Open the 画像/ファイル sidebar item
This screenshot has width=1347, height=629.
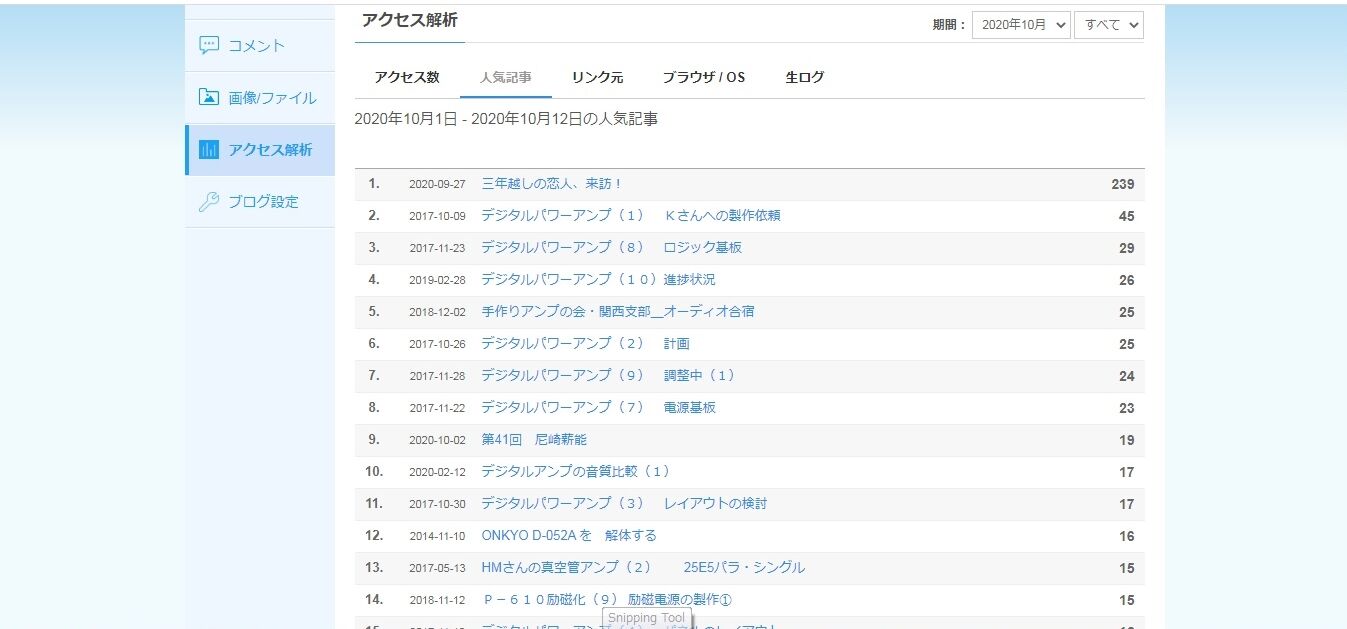tap(260, 97)
